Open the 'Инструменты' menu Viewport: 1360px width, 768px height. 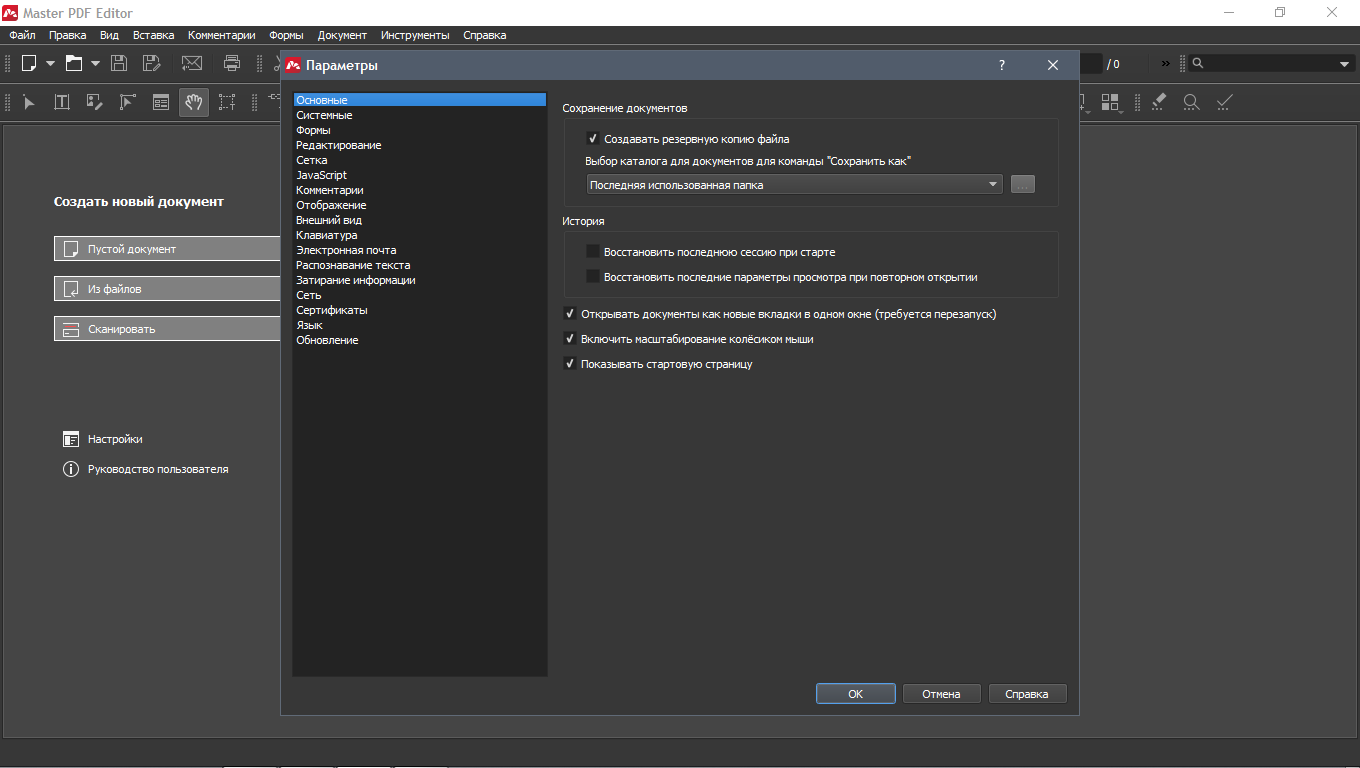(415, 35)
